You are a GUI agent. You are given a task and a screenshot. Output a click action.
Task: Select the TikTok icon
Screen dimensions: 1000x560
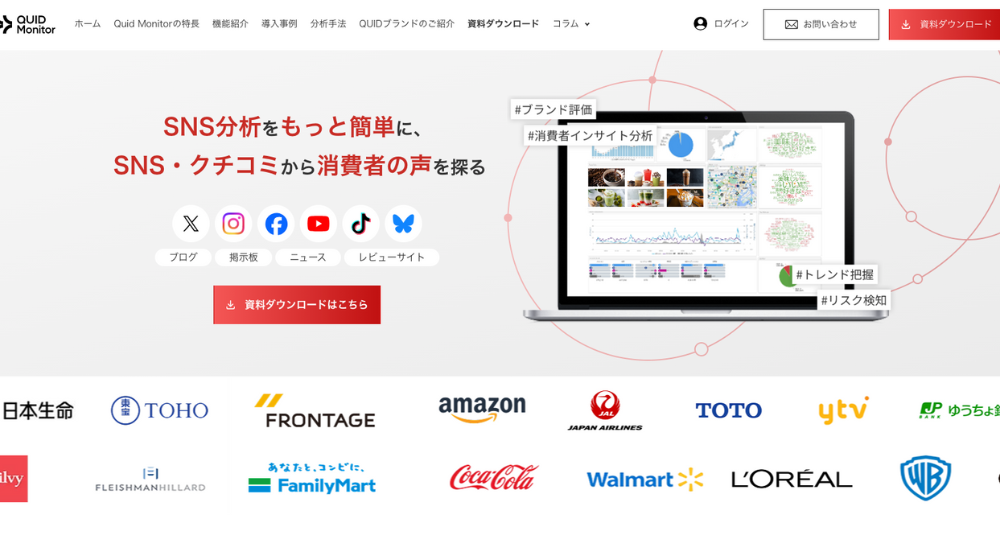(361, 224)
